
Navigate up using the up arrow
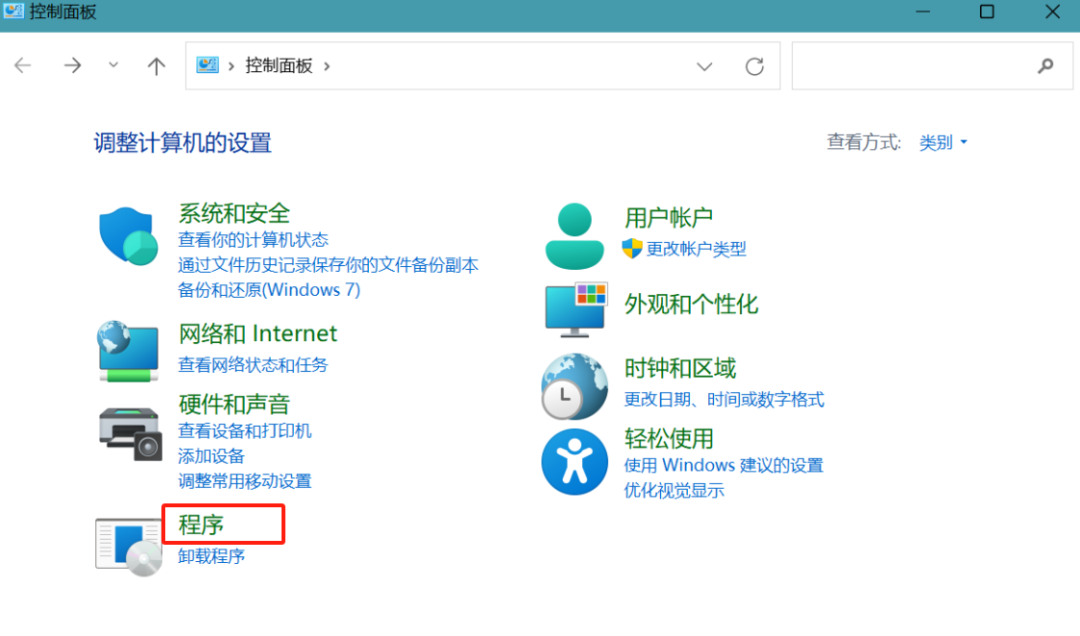point(156,65)
